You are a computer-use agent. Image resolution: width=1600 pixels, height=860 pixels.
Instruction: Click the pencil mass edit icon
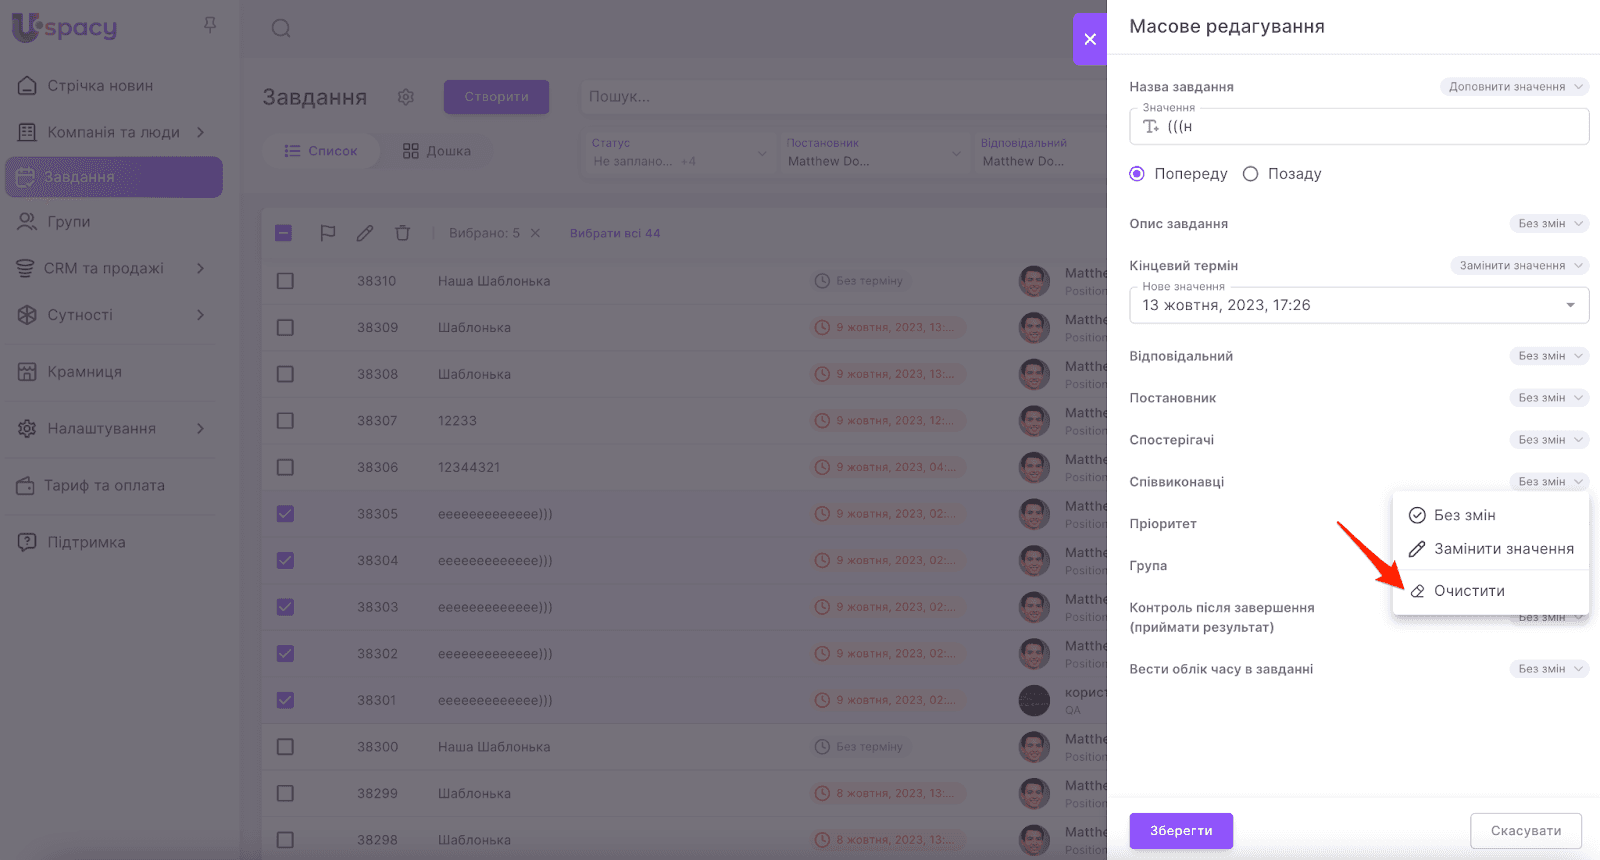point(365,233)
